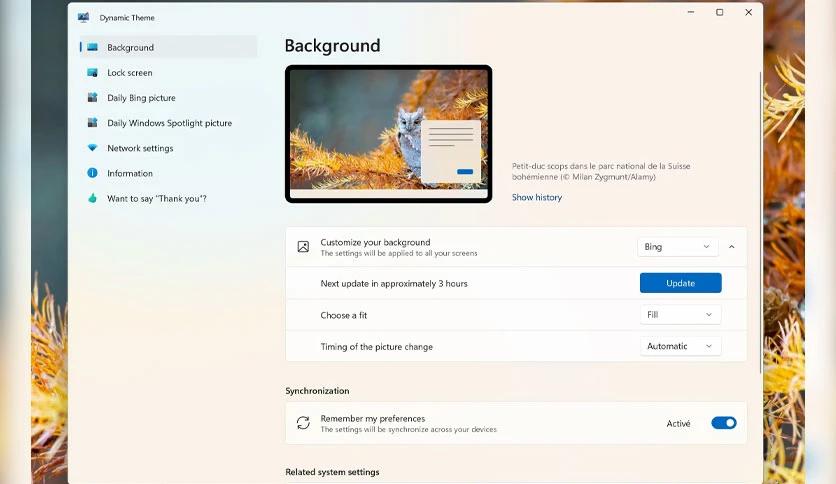Click the Lock screen icon in sidebar
The height and width of the screenshot is (484, 836).
tap(92, 72)
